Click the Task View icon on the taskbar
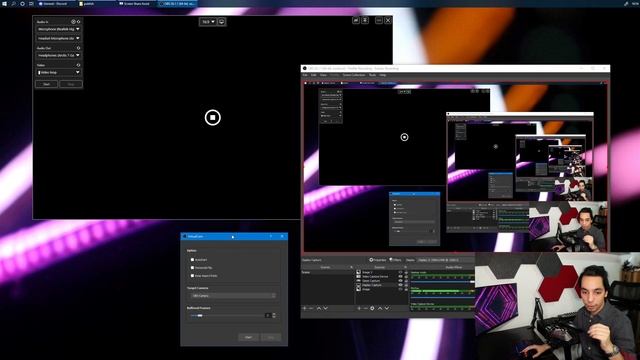The image size is (640, 360). 31,4
